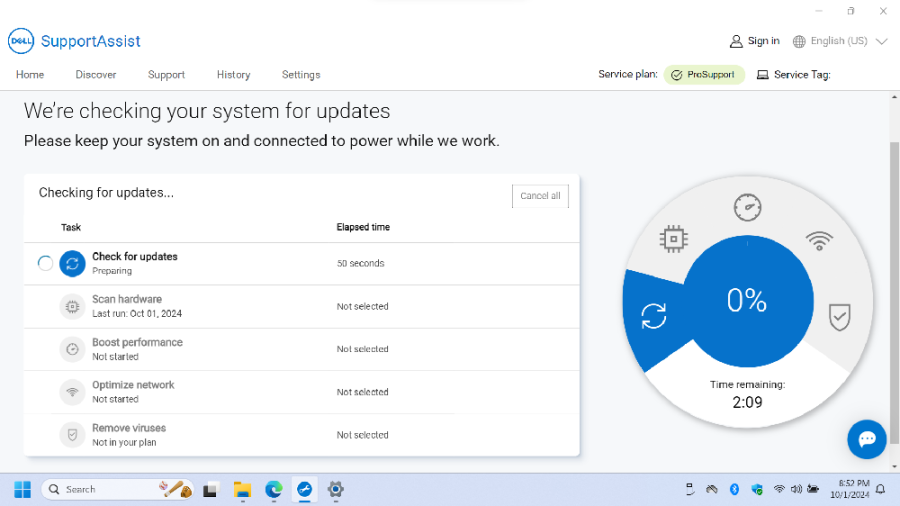The width and height of the screenshot is (900, 506).
Task: Click the taskbar clock showing 8:52 PM
Action: [850, 489]
